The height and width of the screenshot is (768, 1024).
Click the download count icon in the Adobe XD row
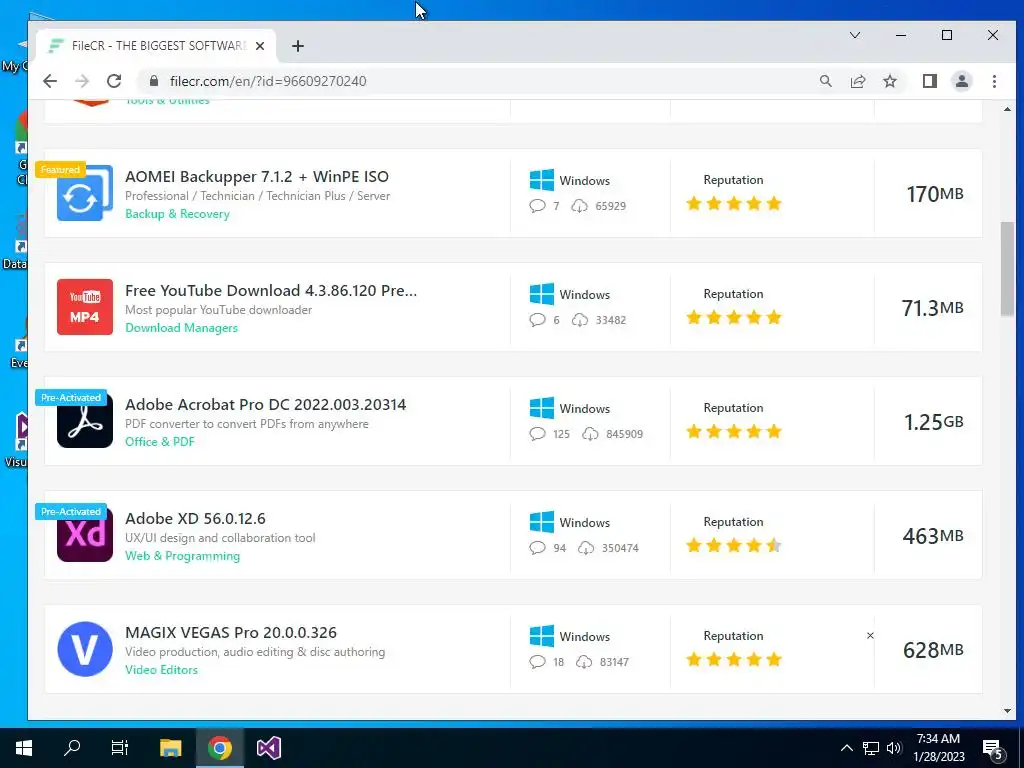click(x=586, y=548)
